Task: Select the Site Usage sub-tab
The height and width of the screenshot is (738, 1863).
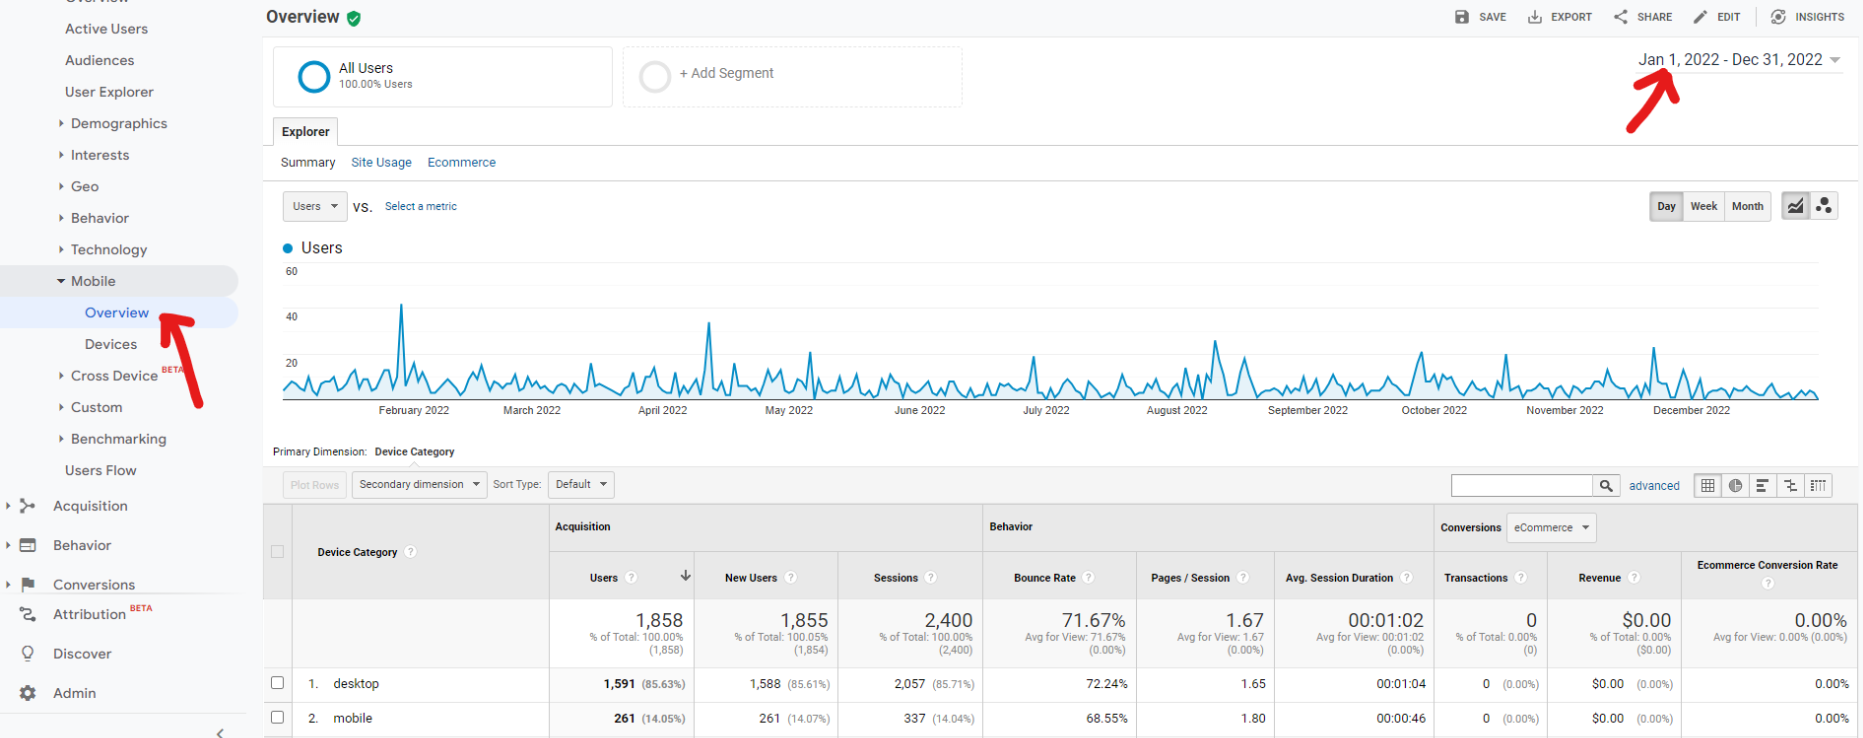Action: tap(381, 162)
